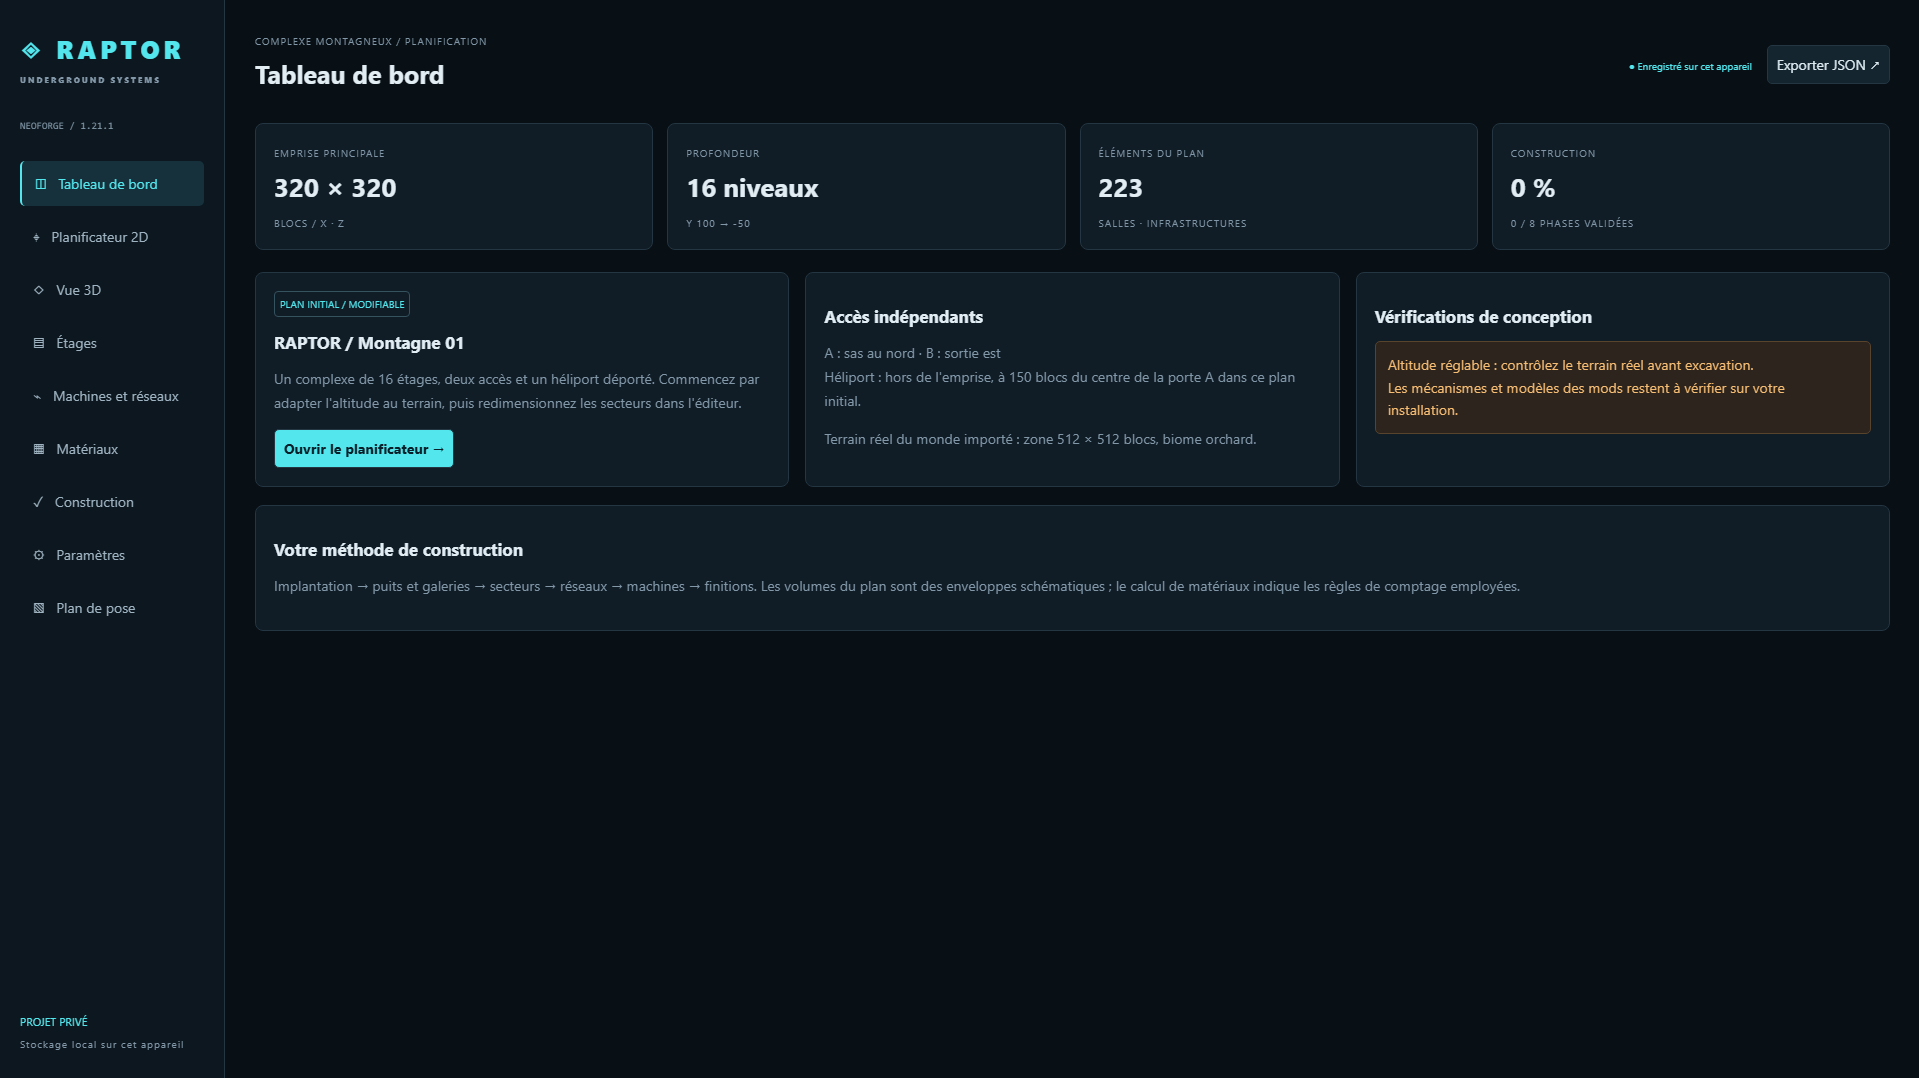Viewport: 1919px width, 1078px height.
Task: Click 'Votre méthode de construction' heading
Action: (398, 550)
